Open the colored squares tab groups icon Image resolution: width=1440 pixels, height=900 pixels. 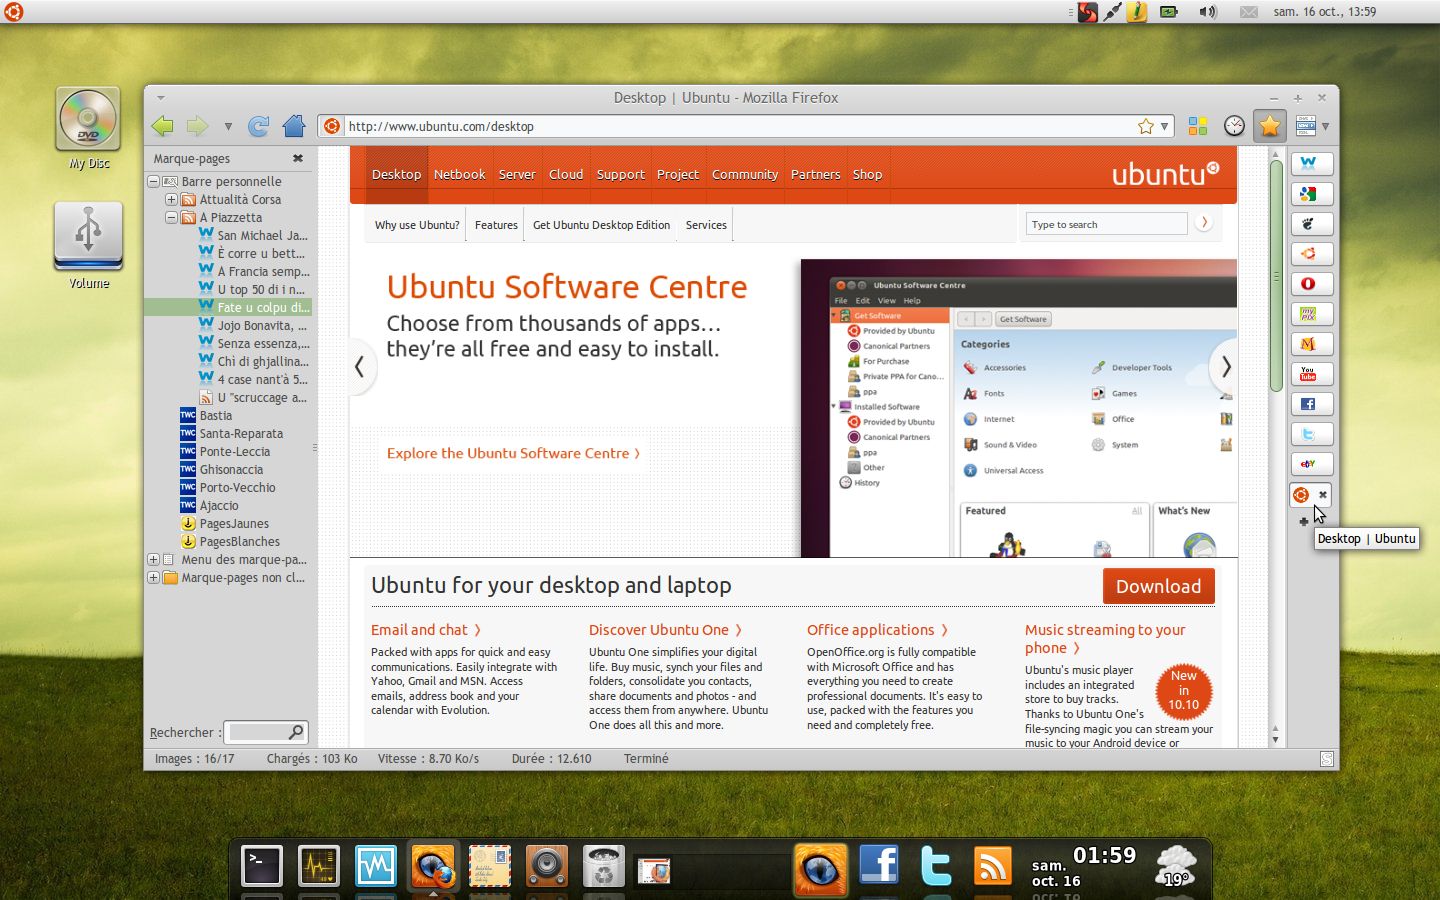1198,126
